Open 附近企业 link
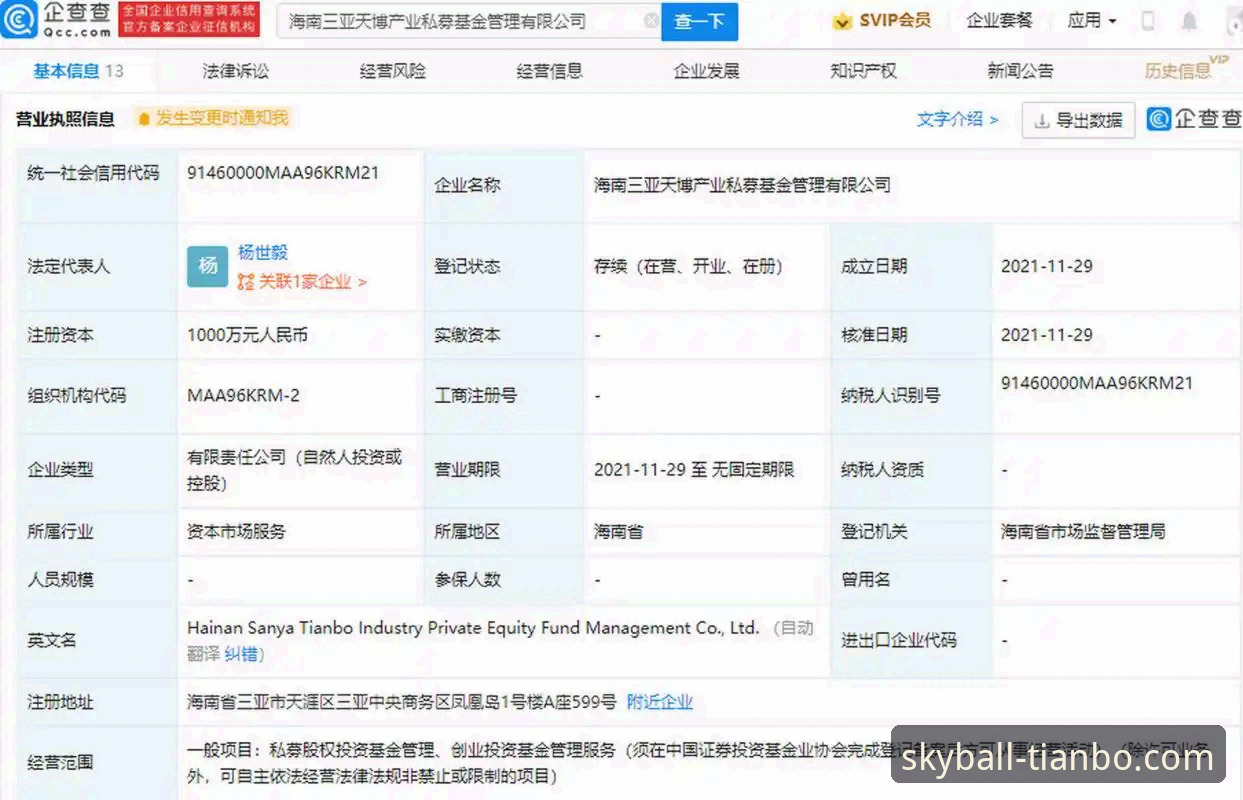This screenshot has width=1243, height=800. point(660,702)
